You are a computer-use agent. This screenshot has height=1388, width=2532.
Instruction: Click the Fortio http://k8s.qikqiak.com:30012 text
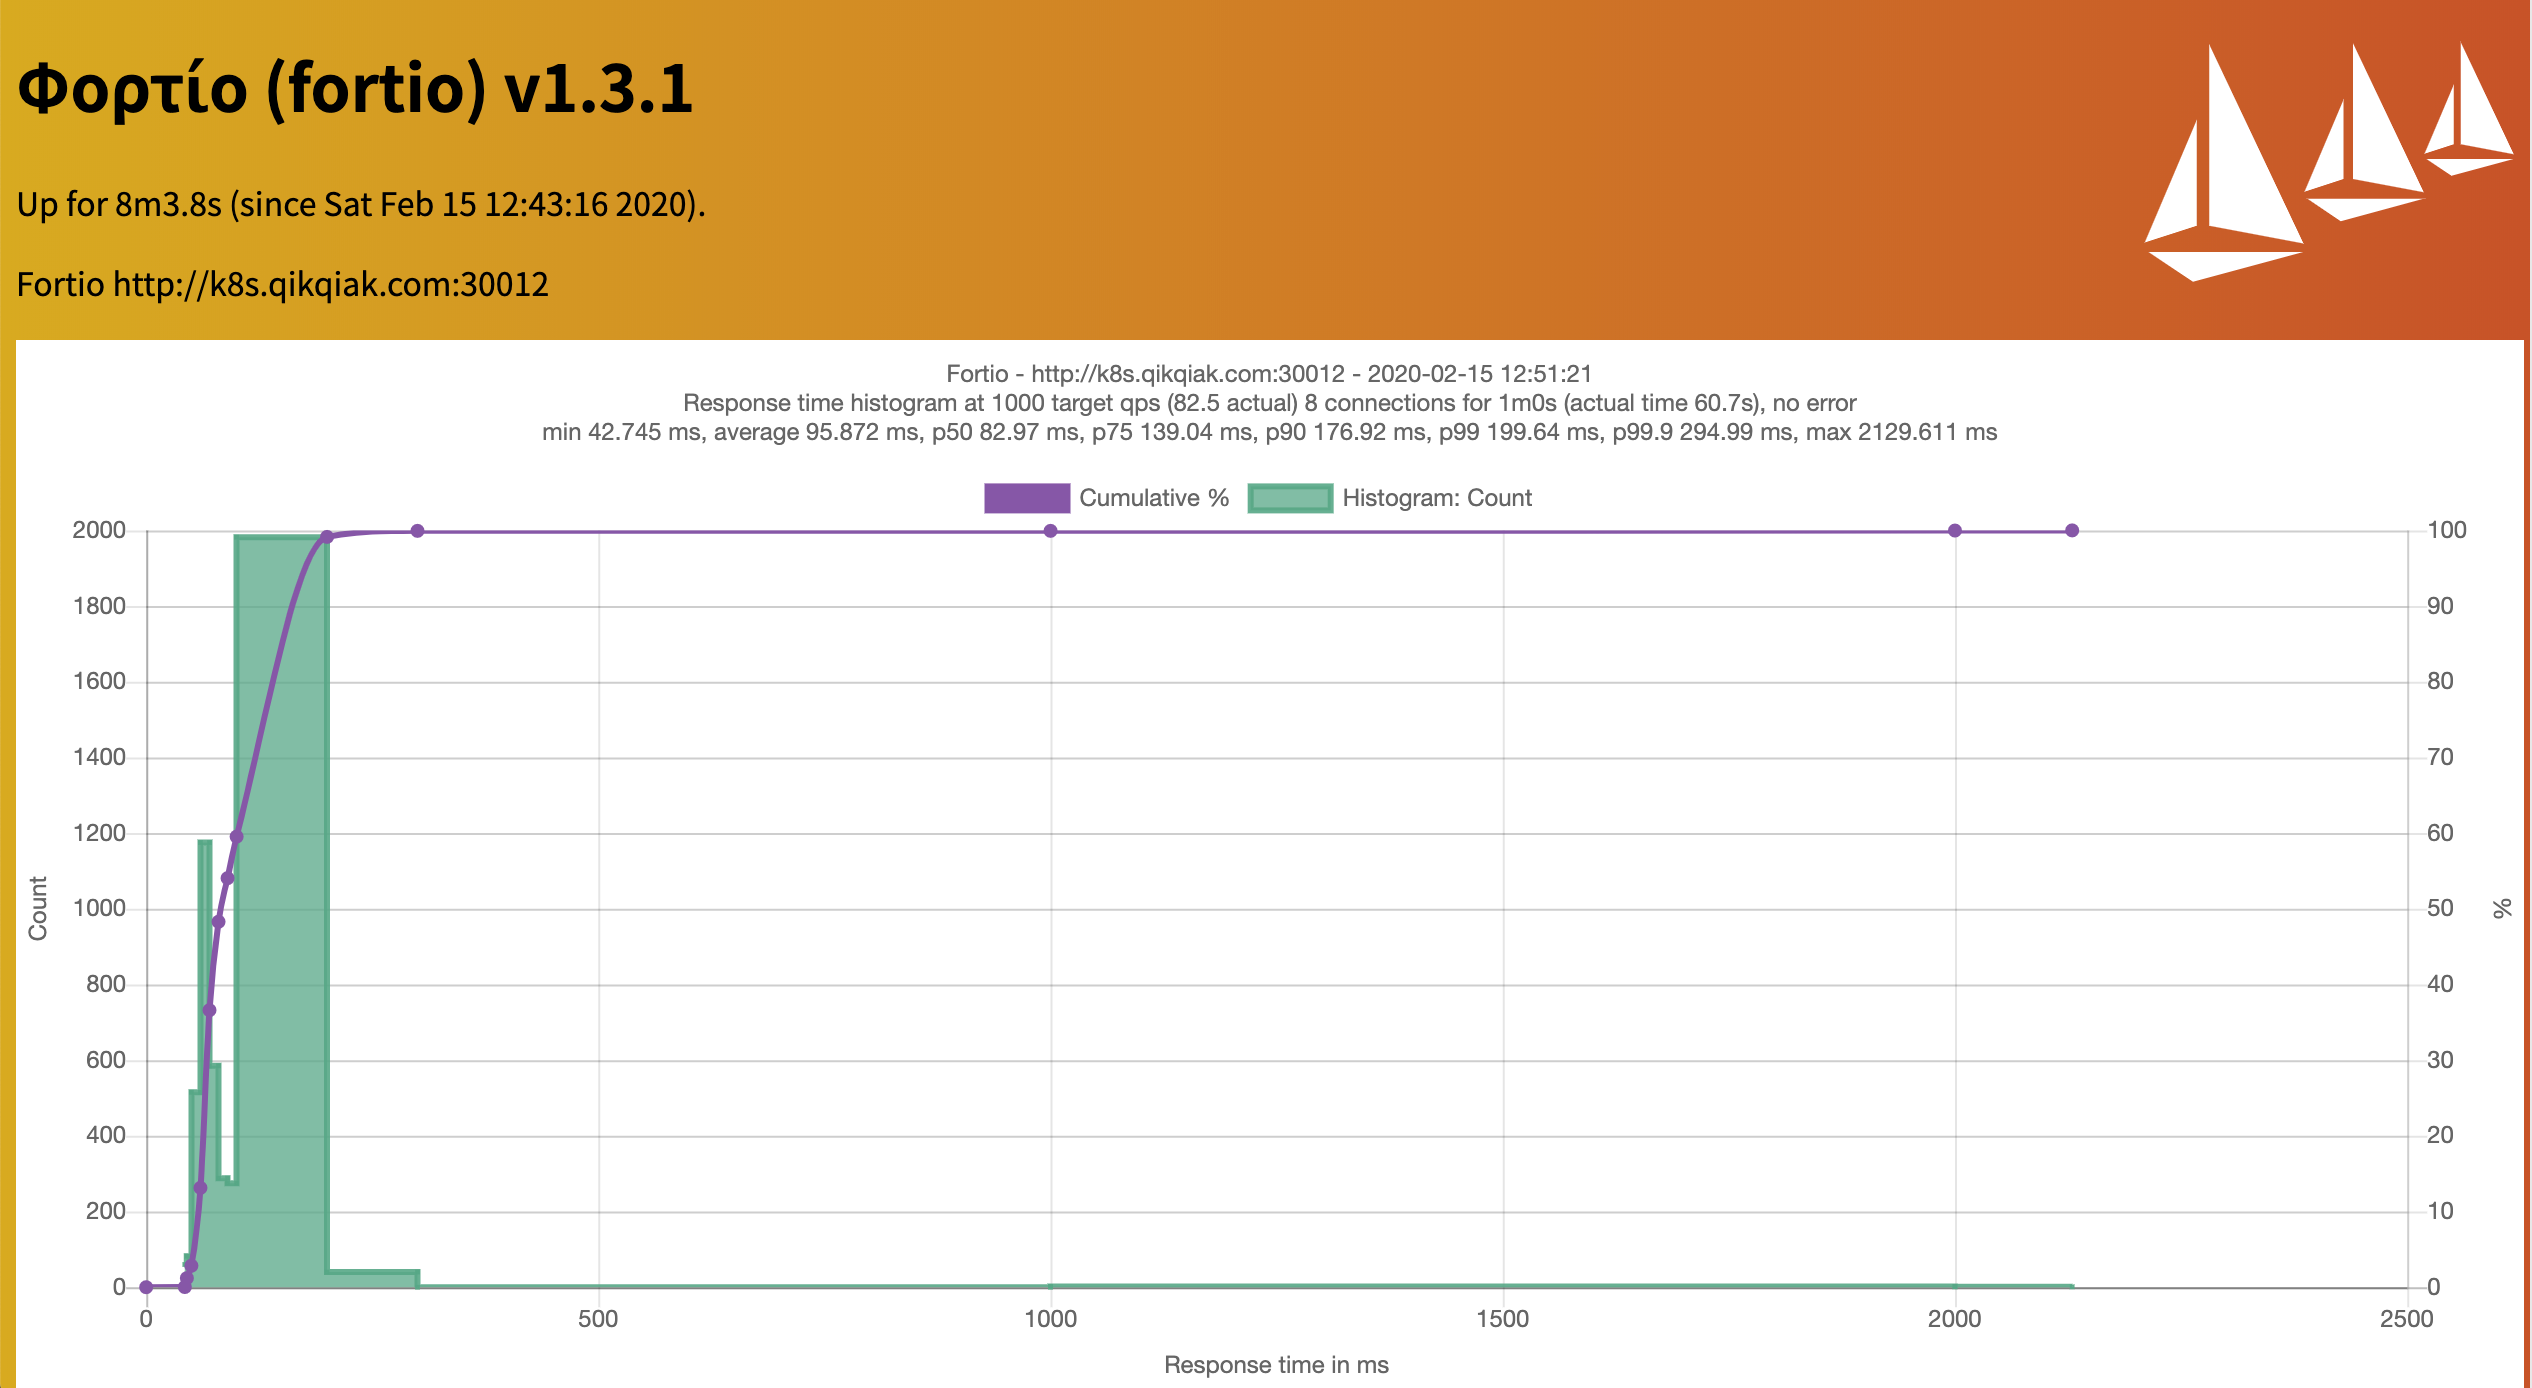coord(283,285)
